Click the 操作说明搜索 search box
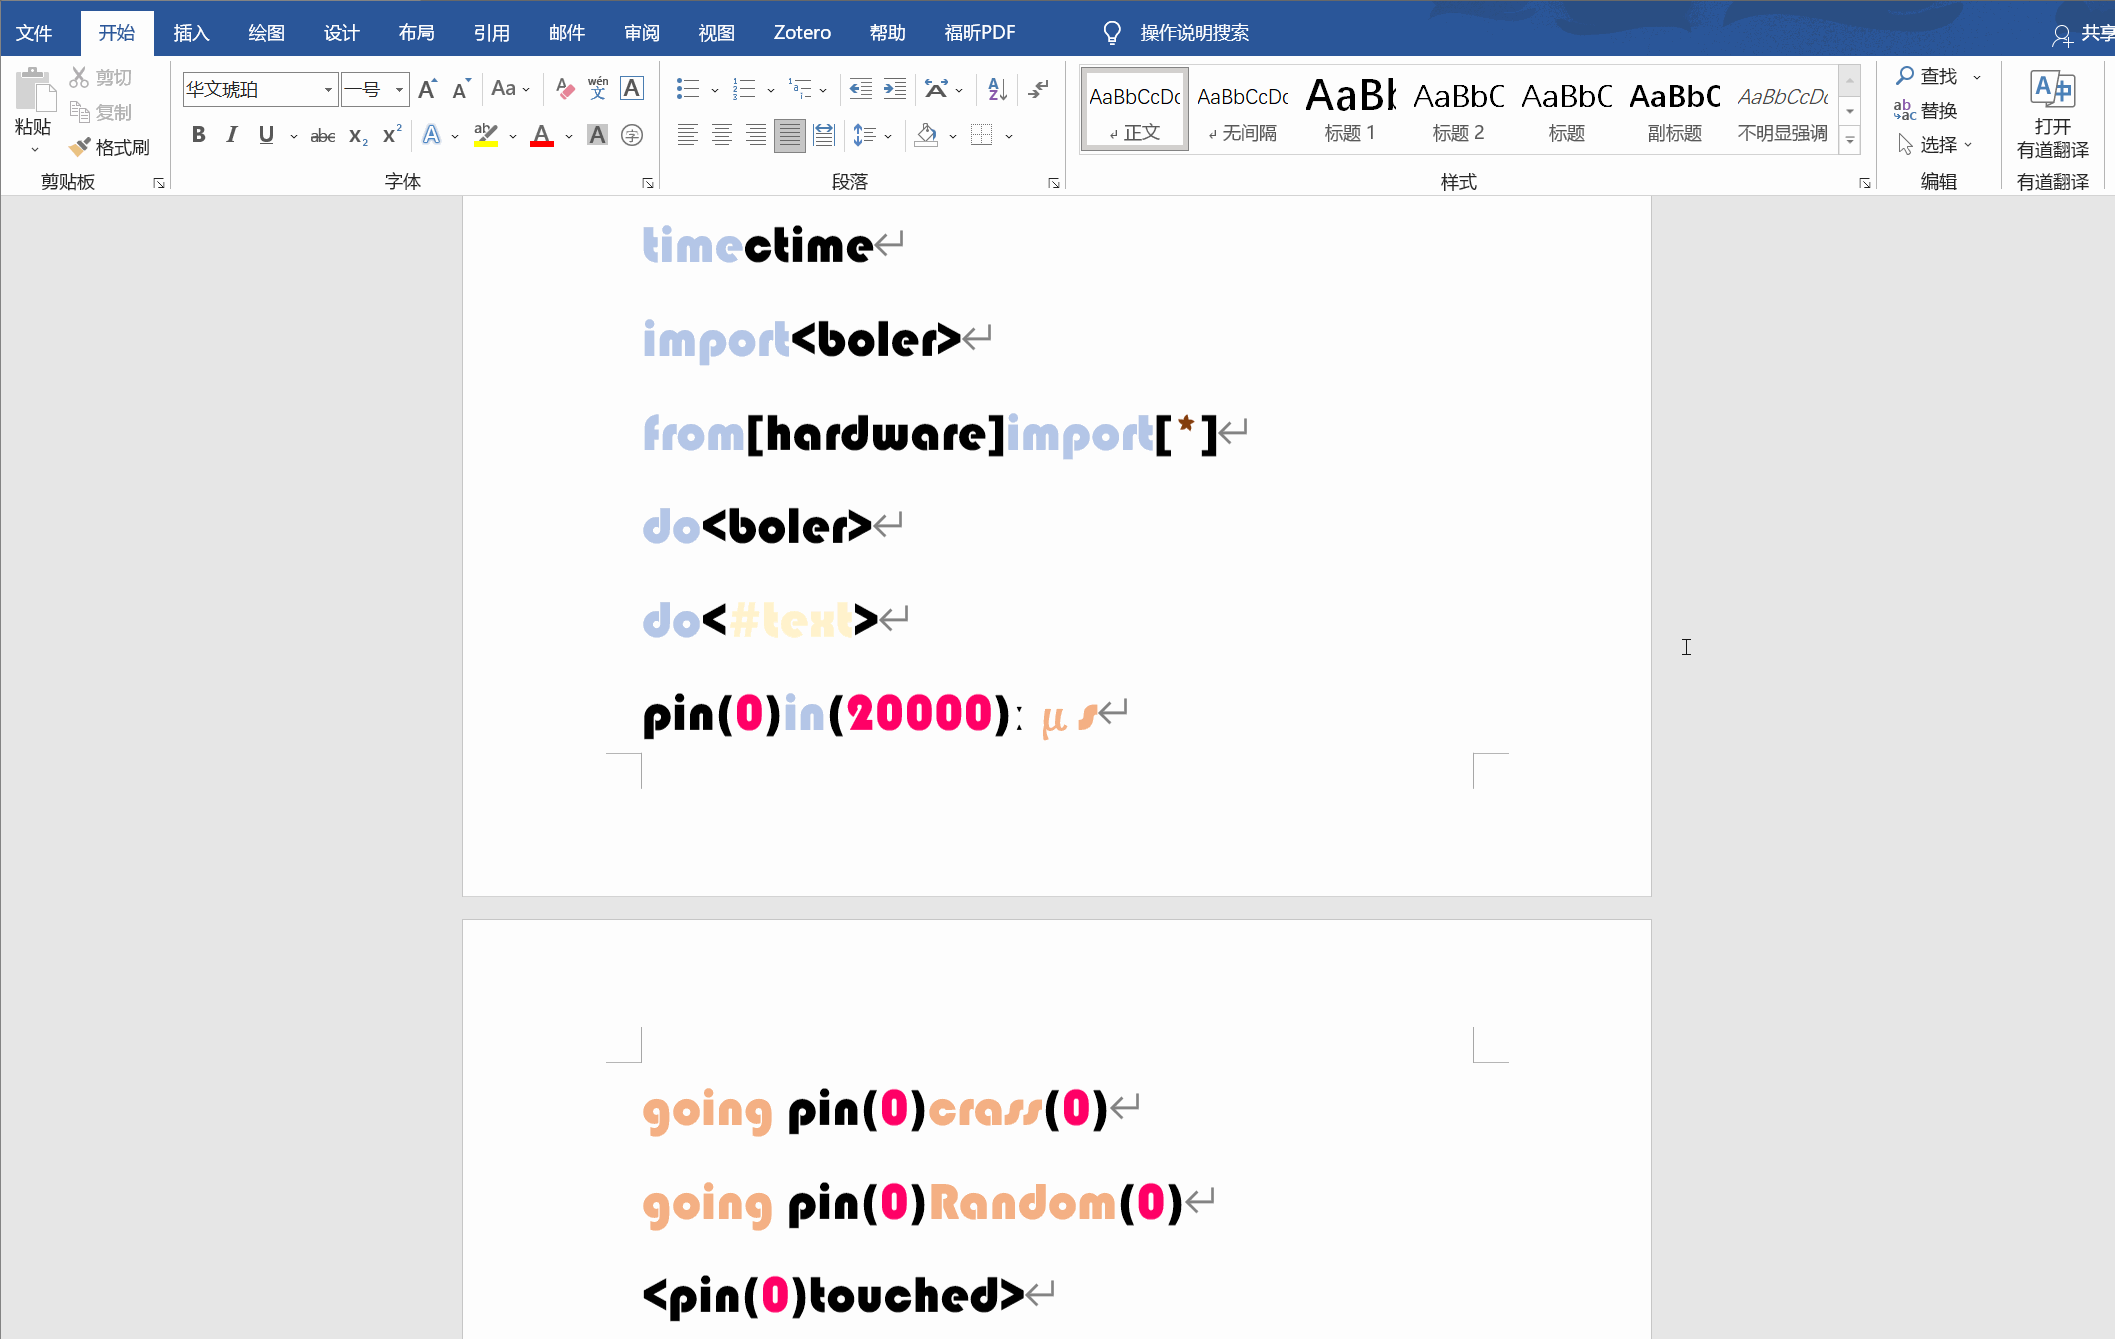Screen dimensions: 2115x1339 click(1194, 33)
